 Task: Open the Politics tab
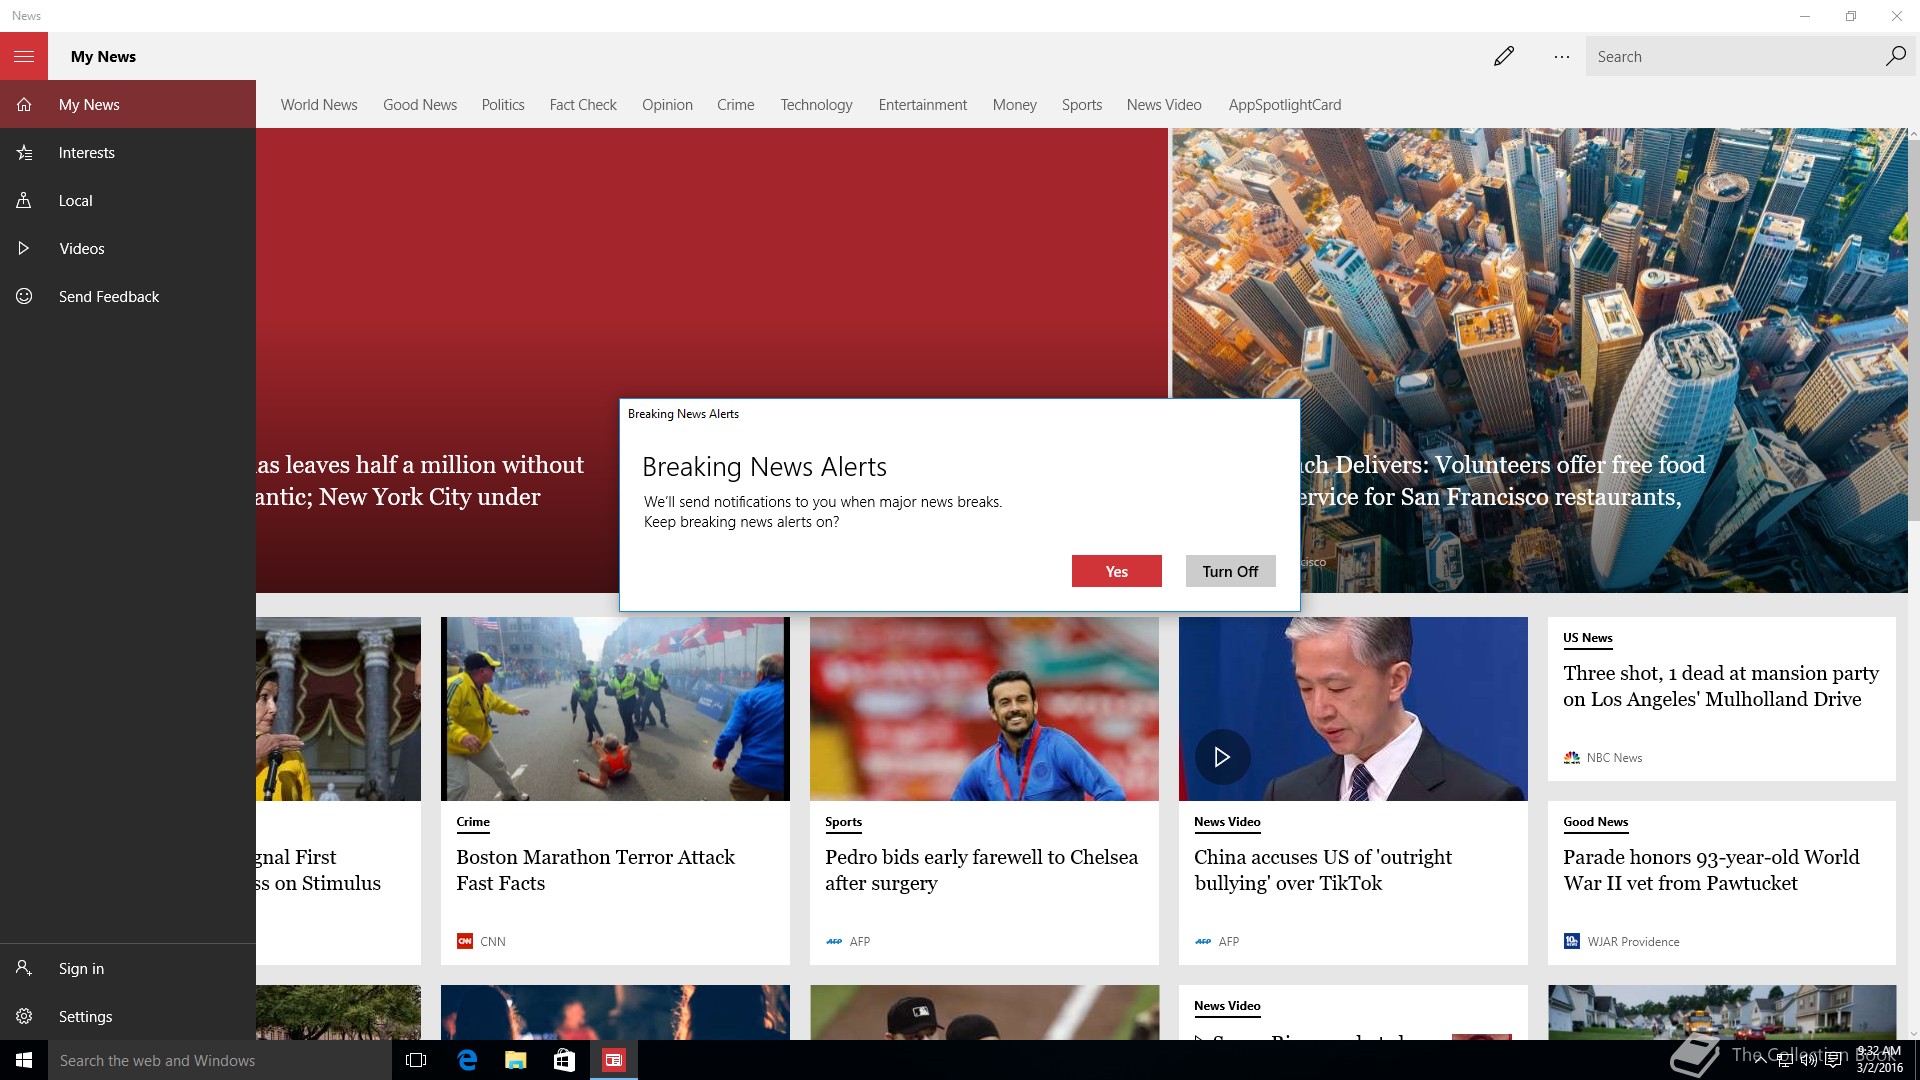tap(503, 104)
